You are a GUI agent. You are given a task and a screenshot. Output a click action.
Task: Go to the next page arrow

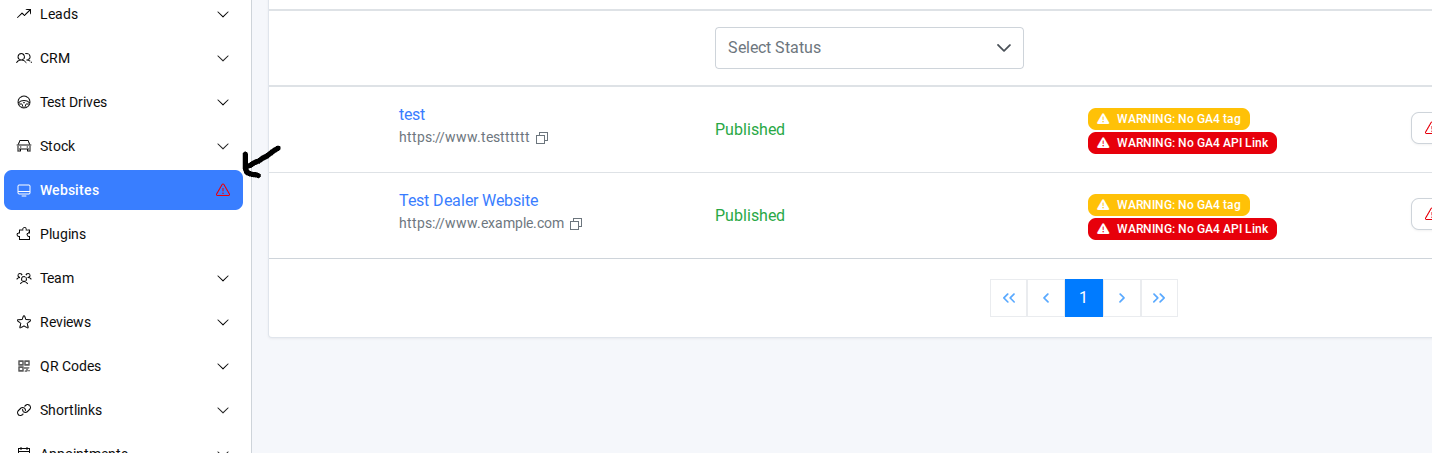(x=1122, y=298)
